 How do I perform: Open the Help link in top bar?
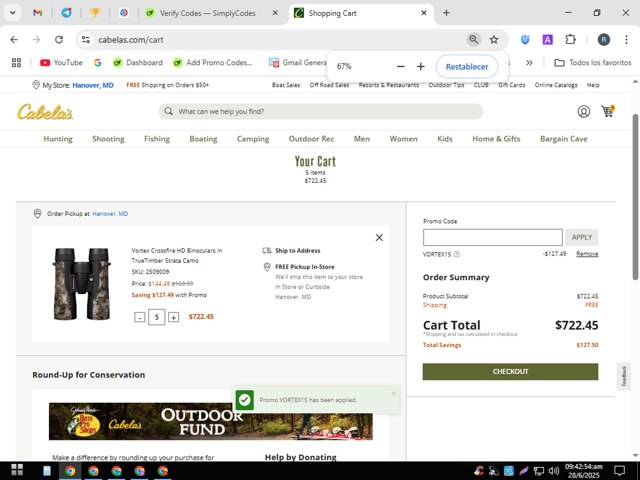593,85
